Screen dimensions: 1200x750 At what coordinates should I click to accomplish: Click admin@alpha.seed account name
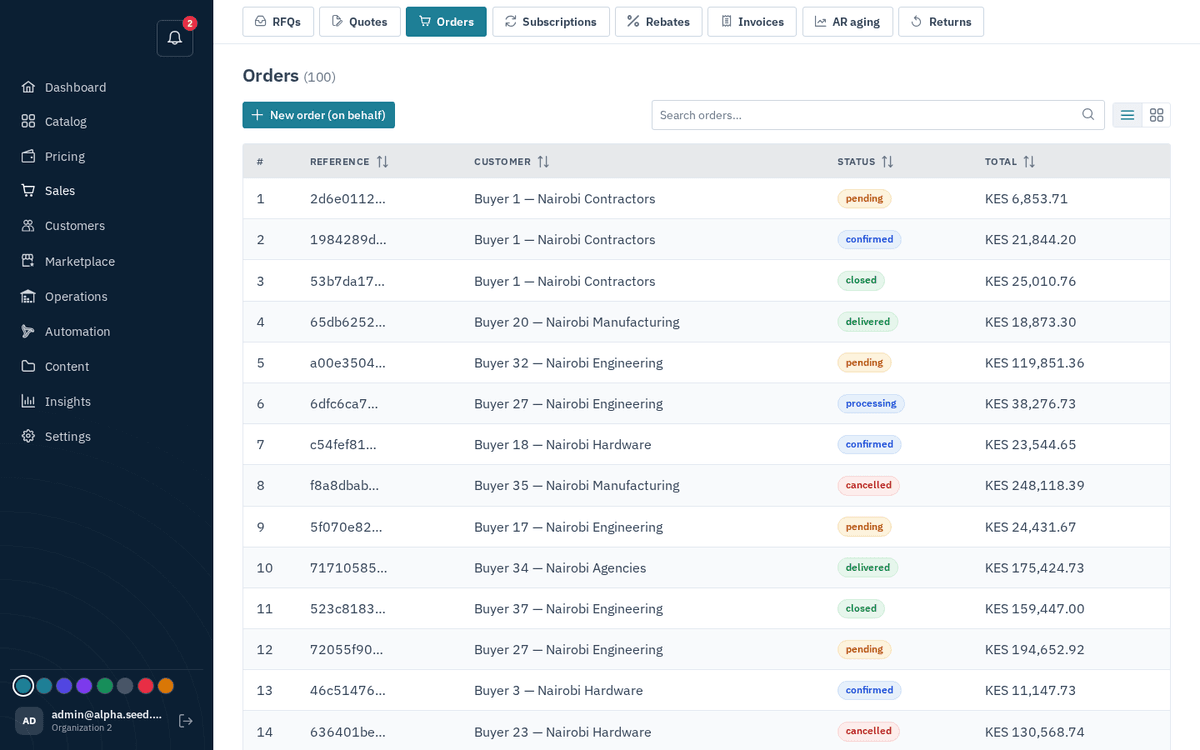tap(107, 714)
